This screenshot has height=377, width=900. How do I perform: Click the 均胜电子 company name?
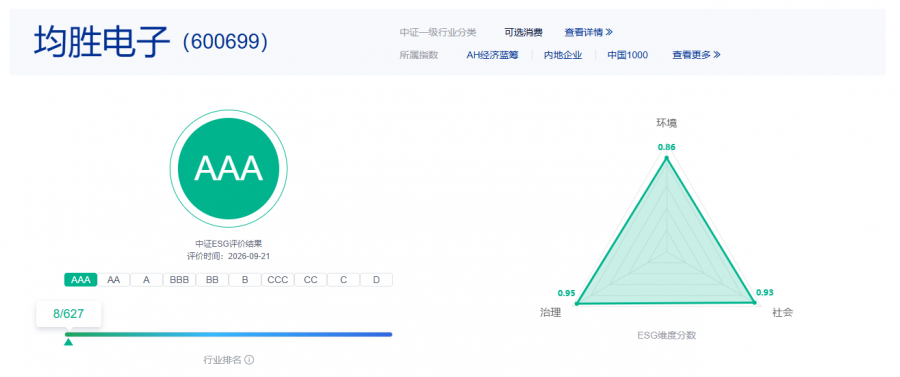pyautogui.click(x=103, y=42)
